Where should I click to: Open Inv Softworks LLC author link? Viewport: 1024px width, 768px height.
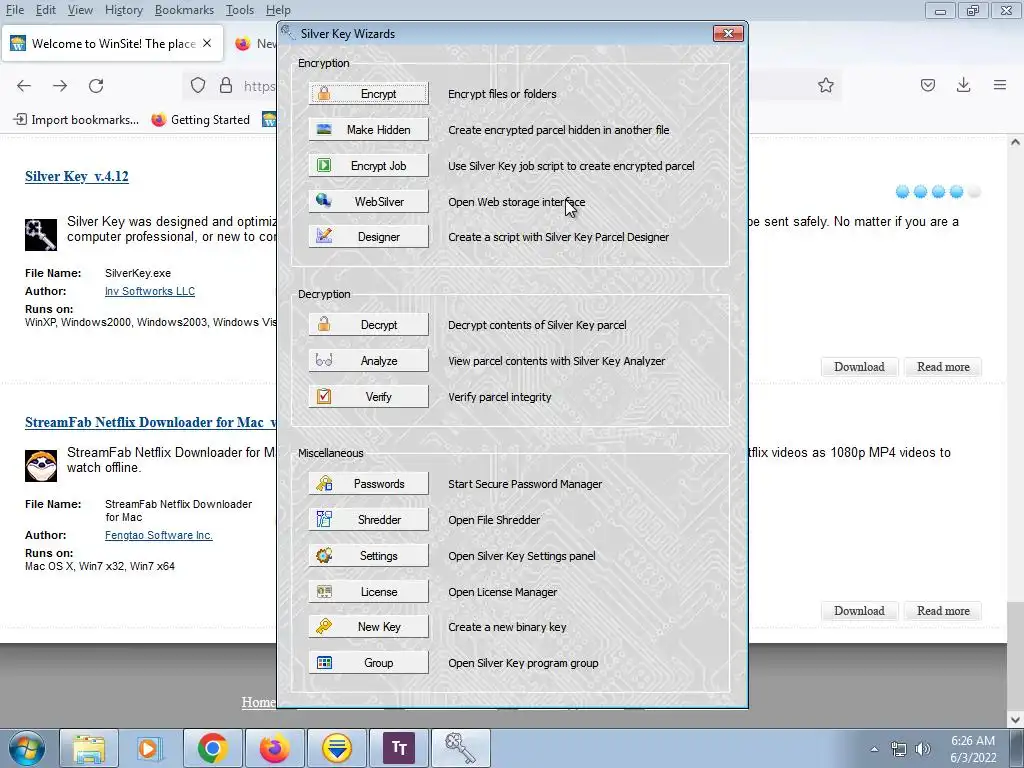point(150,291)
